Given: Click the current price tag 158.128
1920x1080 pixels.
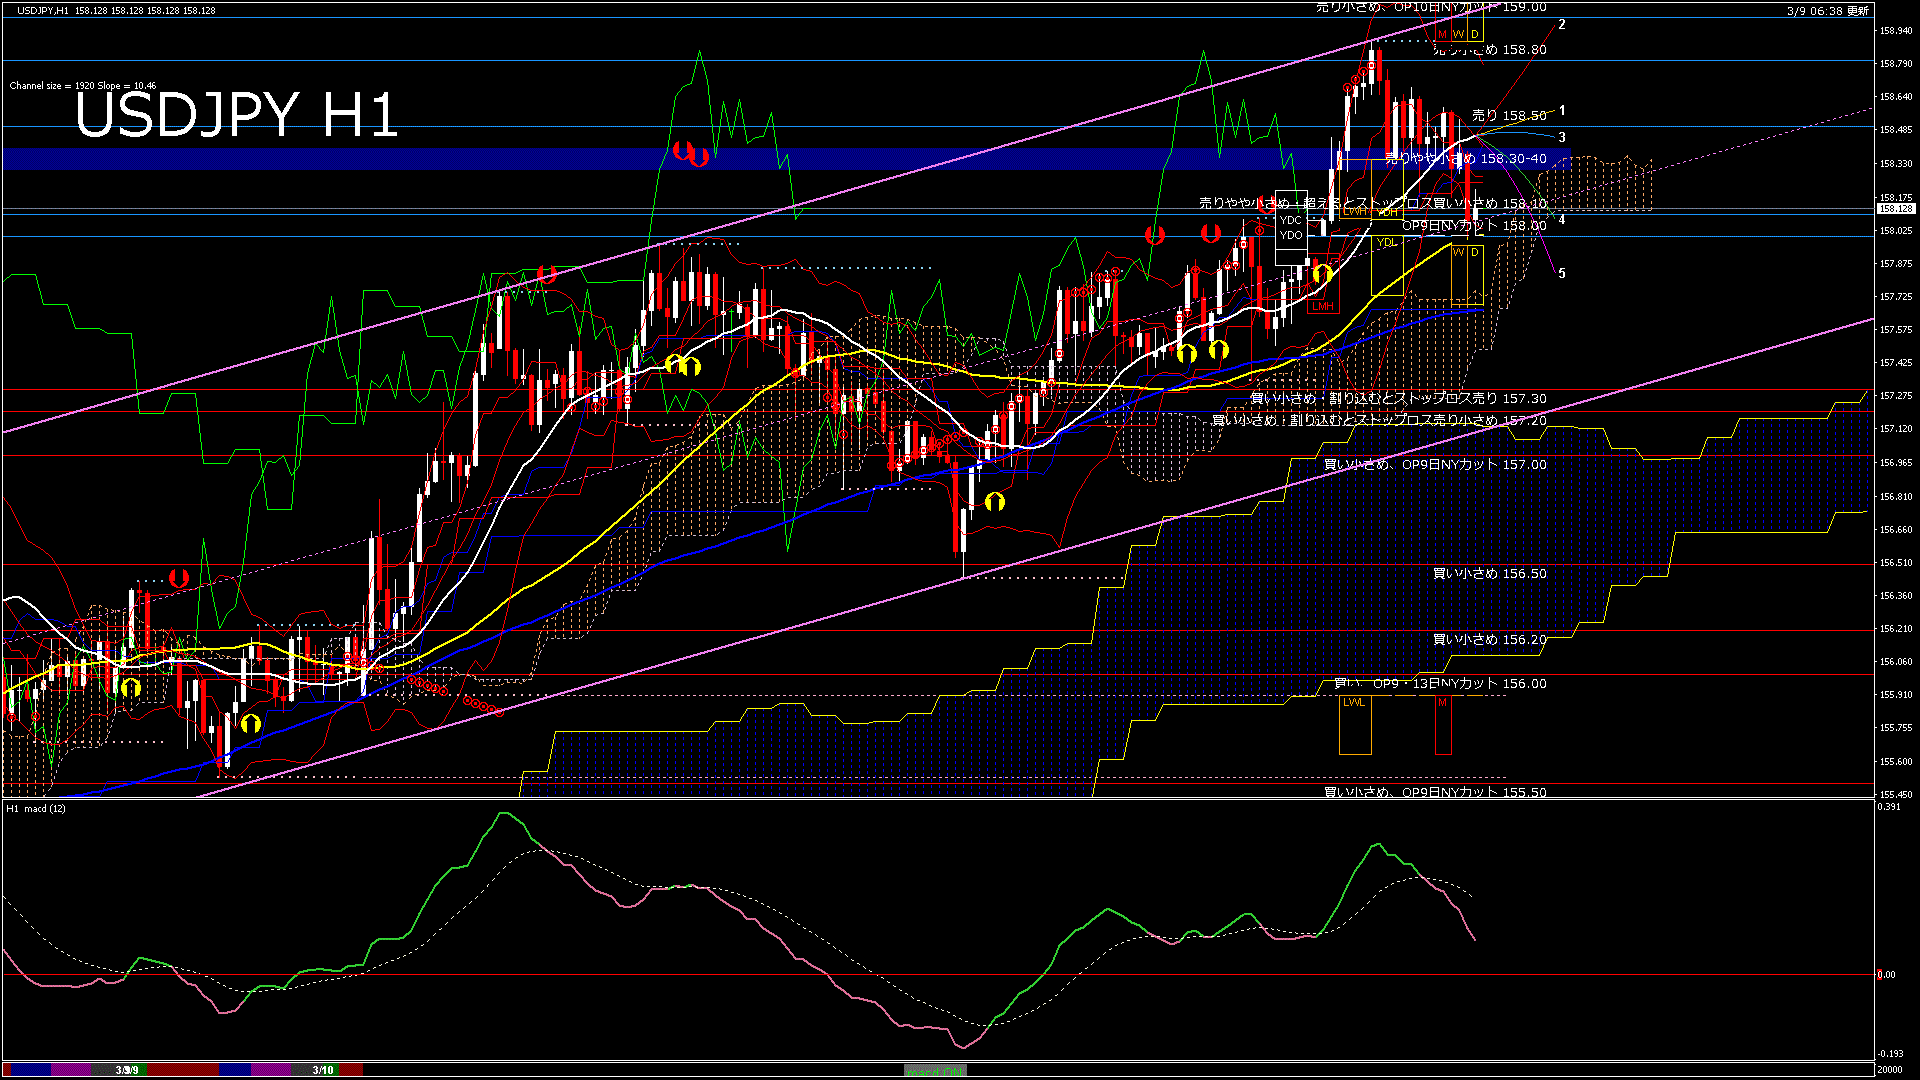Looking at the screenshot, I should pos(1895,209).
